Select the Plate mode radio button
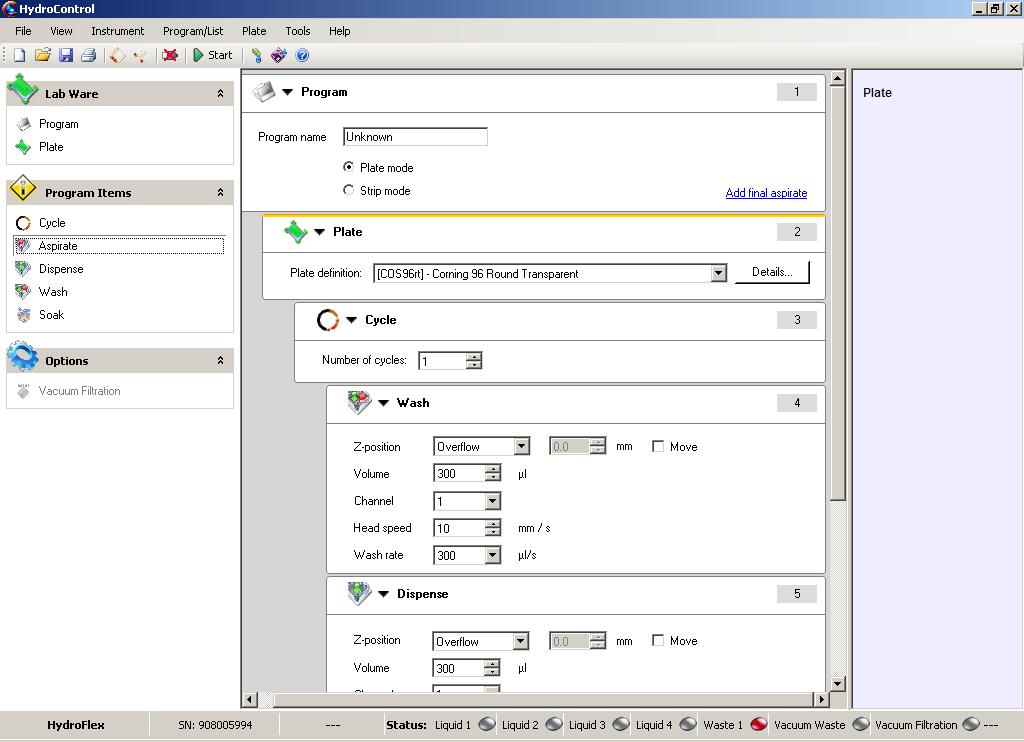This screenshot has width=1024, height=742. tap(349, 167)
